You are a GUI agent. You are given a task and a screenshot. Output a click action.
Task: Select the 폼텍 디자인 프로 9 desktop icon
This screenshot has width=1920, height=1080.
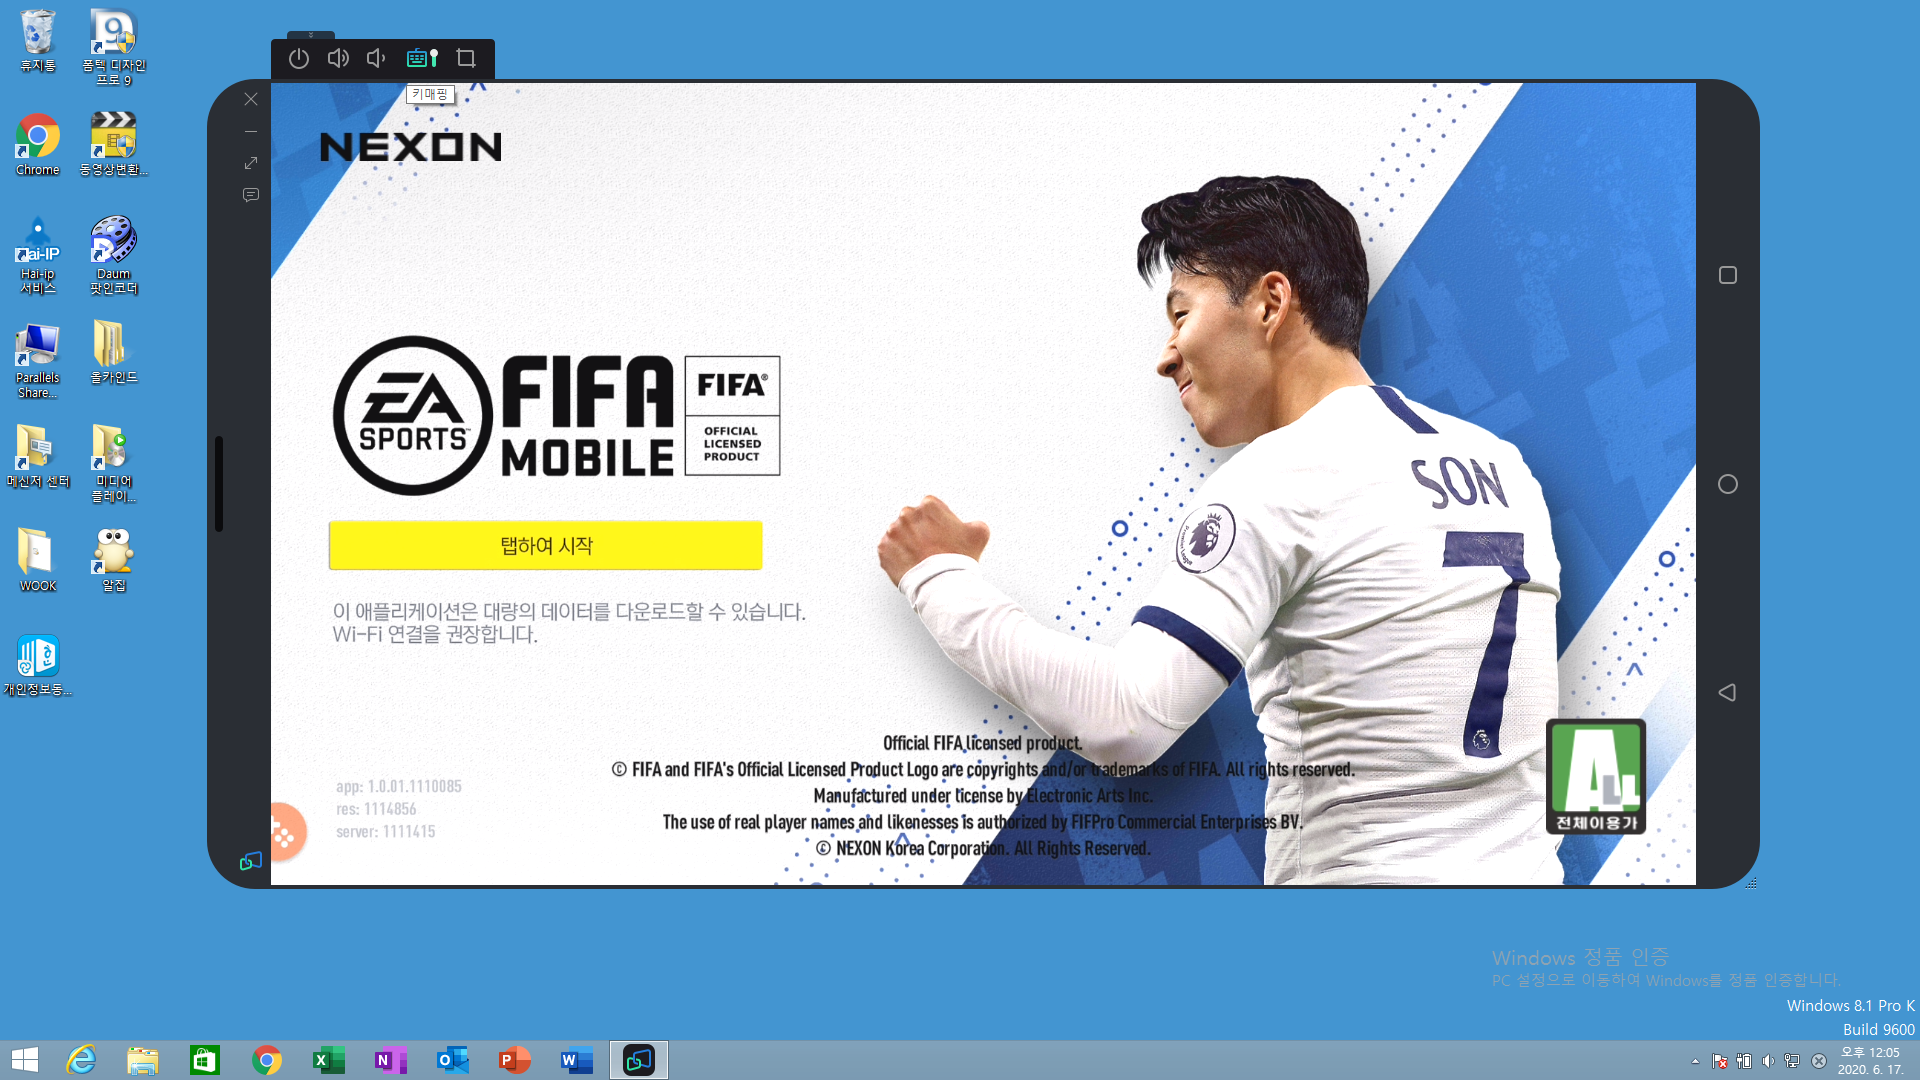tap(114, 48)
